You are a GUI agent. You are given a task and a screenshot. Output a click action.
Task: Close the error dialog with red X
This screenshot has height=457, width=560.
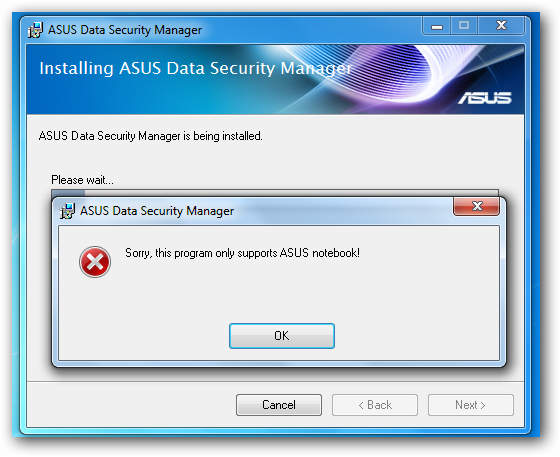coord(476,206)
